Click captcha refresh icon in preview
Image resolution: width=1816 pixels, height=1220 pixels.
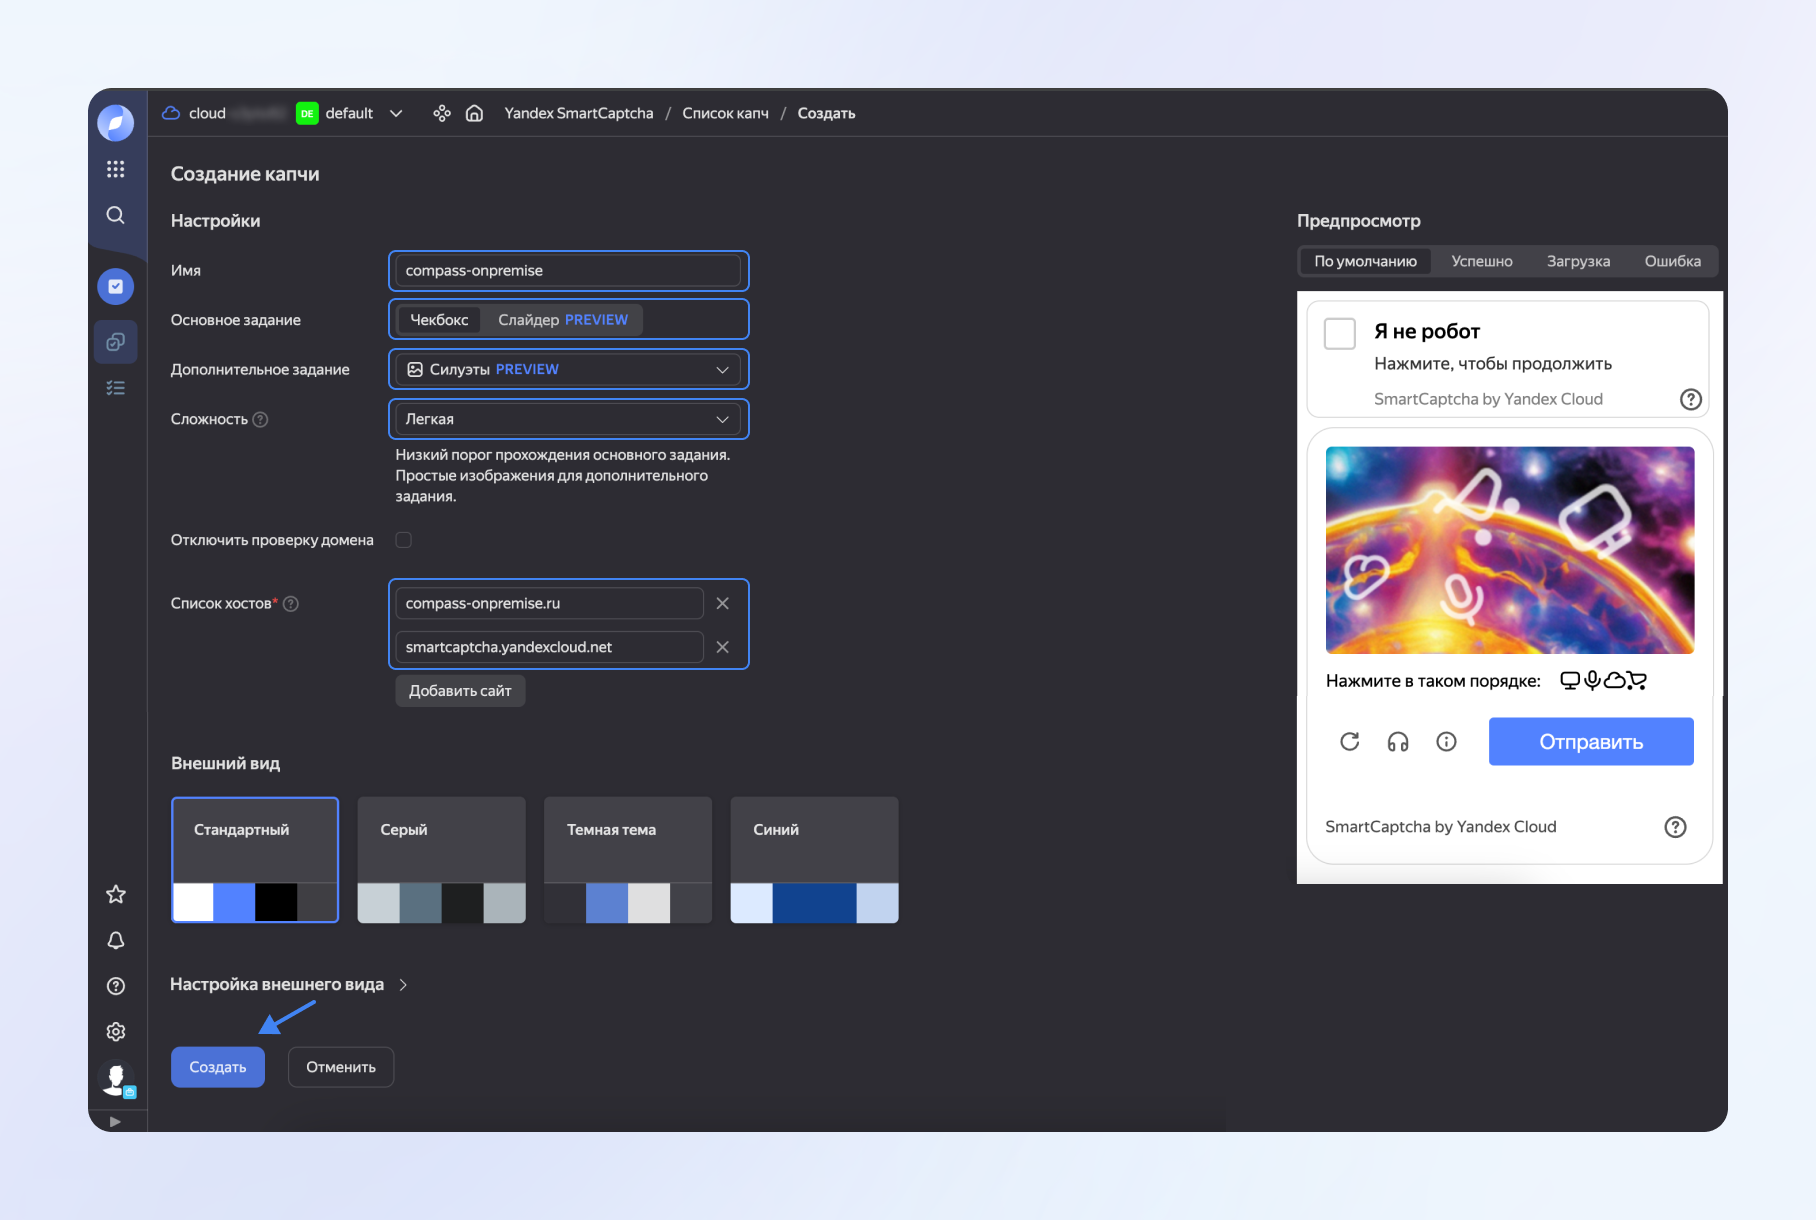click(1349, 741)
